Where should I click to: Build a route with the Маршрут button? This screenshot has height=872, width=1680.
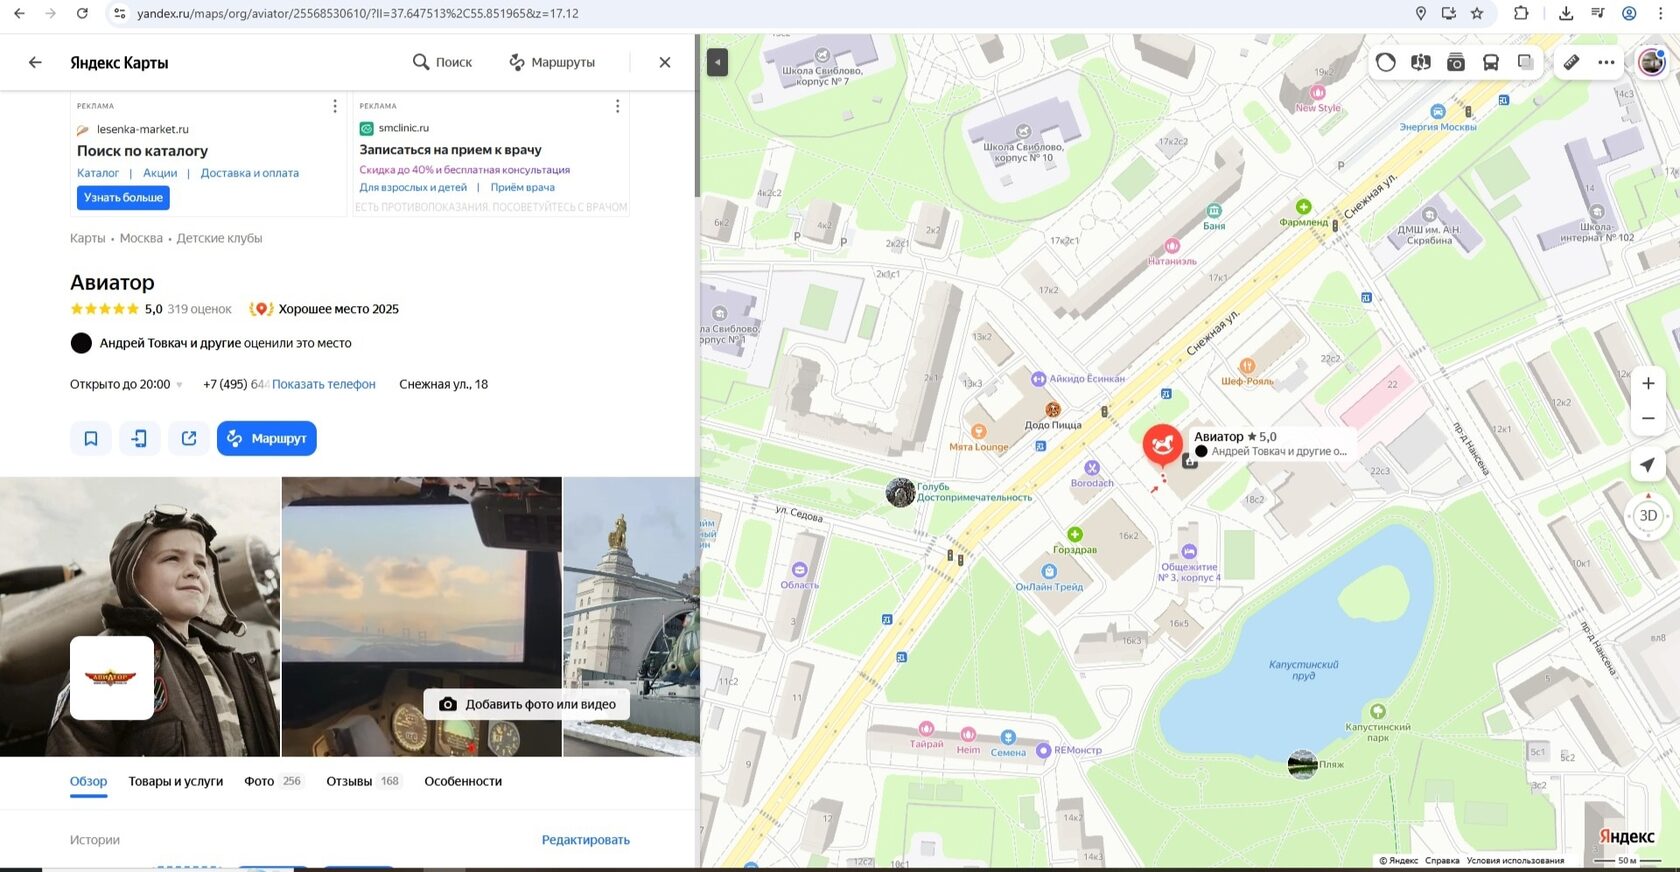pyautogui.click(x=267, y=438)
